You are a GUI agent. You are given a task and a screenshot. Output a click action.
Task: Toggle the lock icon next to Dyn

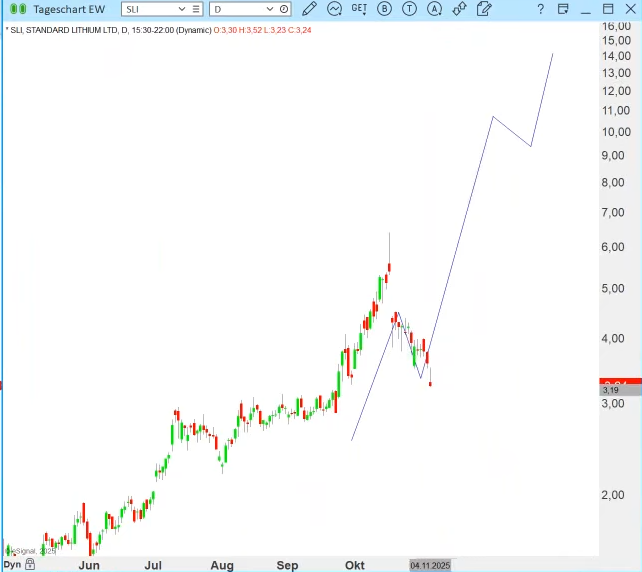point(30,565)
